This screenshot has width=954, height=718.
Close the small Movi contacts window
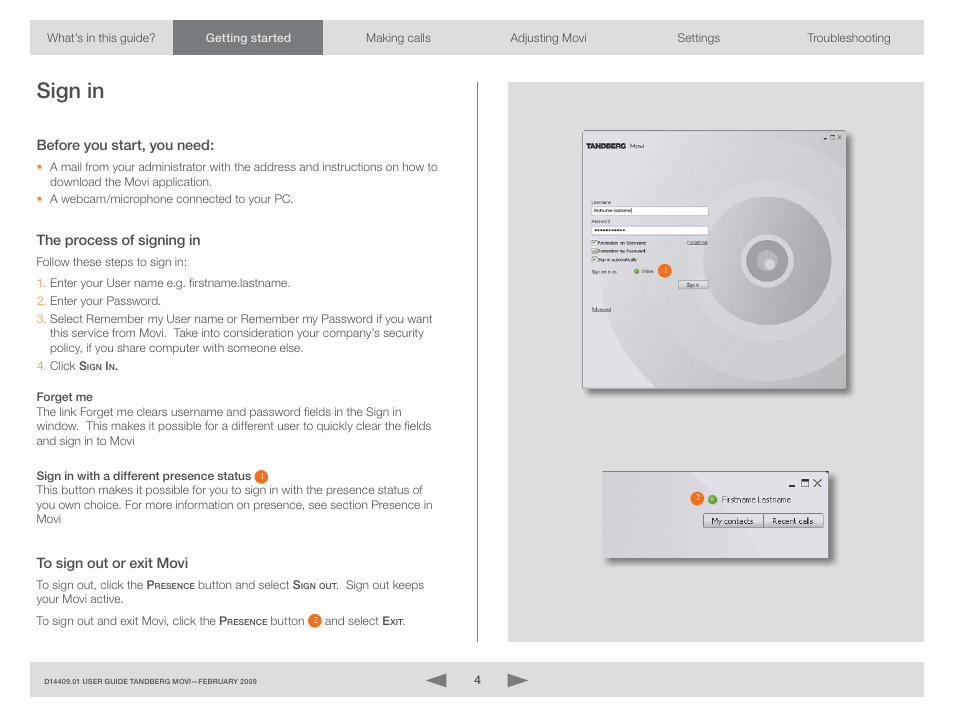pos(818,483)
